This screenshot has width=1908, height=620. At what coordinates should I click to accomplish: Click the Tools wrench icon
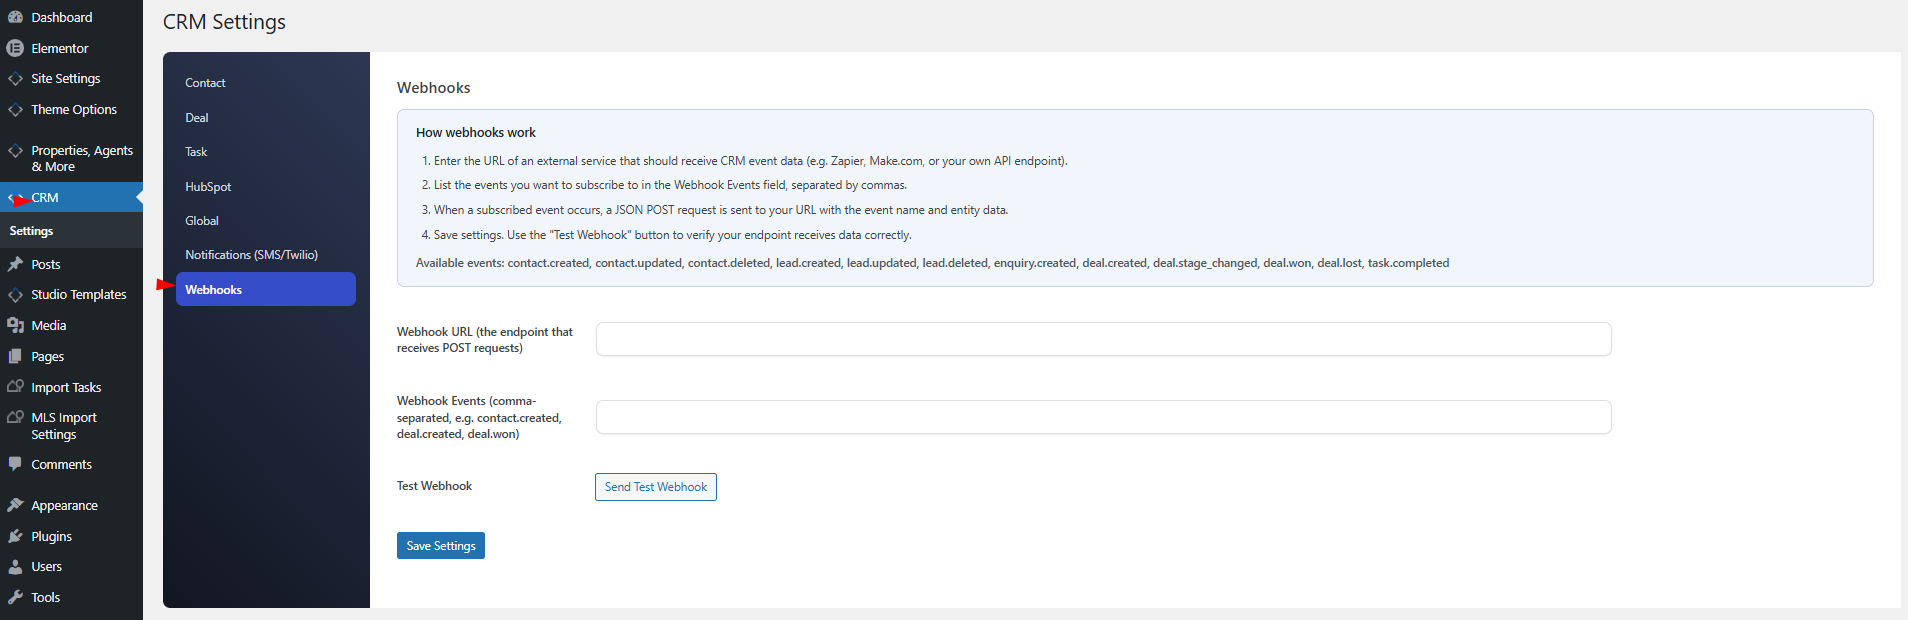15,597
